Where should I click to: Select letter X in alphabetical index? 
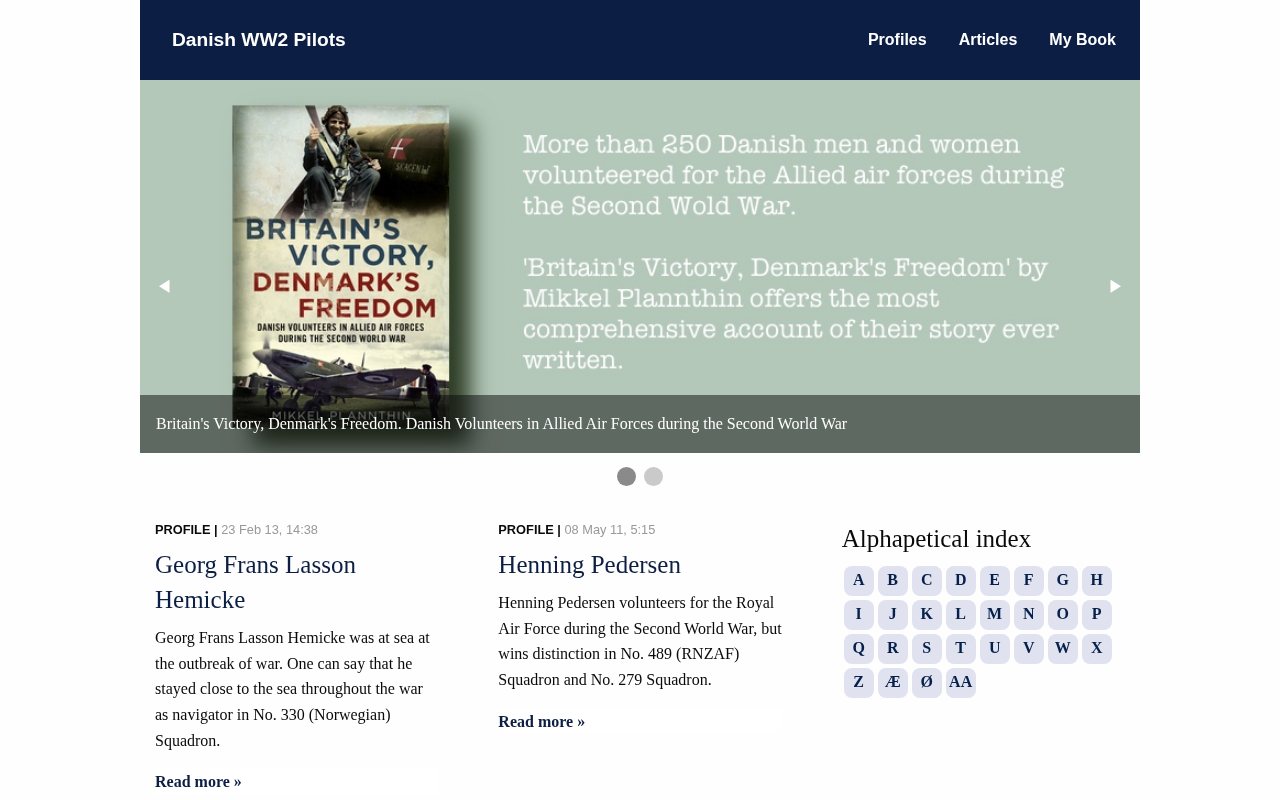pos(1097,649)
